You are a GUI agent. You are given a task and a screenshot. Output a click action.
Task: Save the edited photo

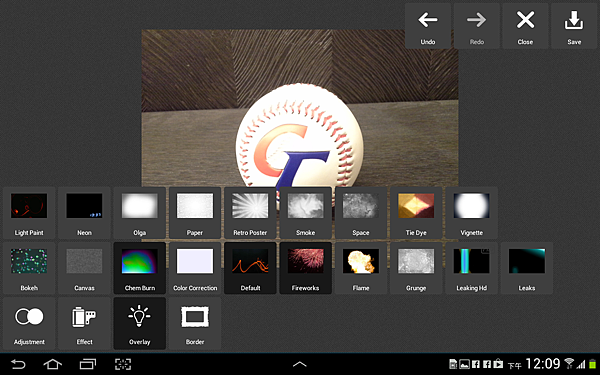(574, 26)
